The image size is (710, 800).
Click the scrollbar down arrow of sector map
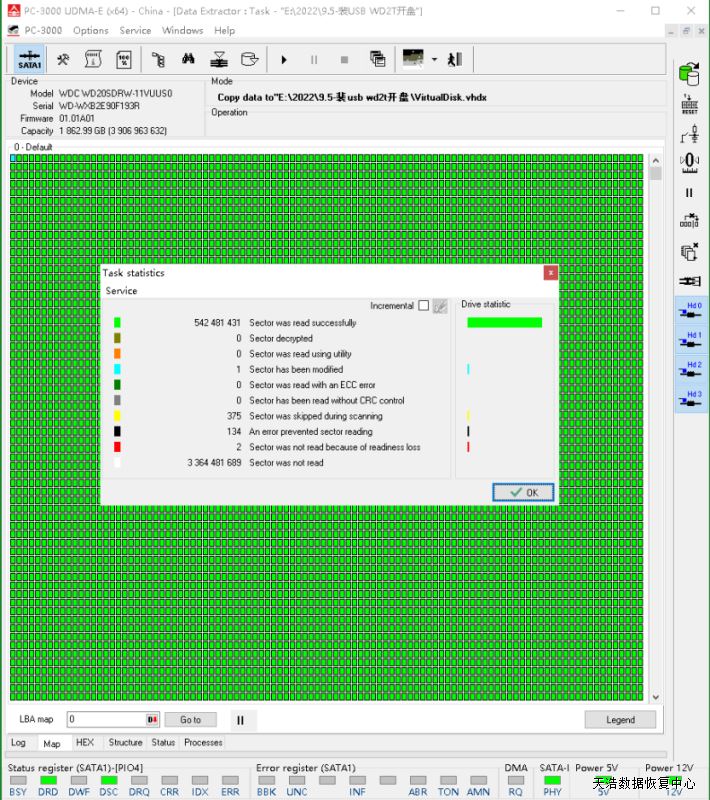(x=656, y=697)
